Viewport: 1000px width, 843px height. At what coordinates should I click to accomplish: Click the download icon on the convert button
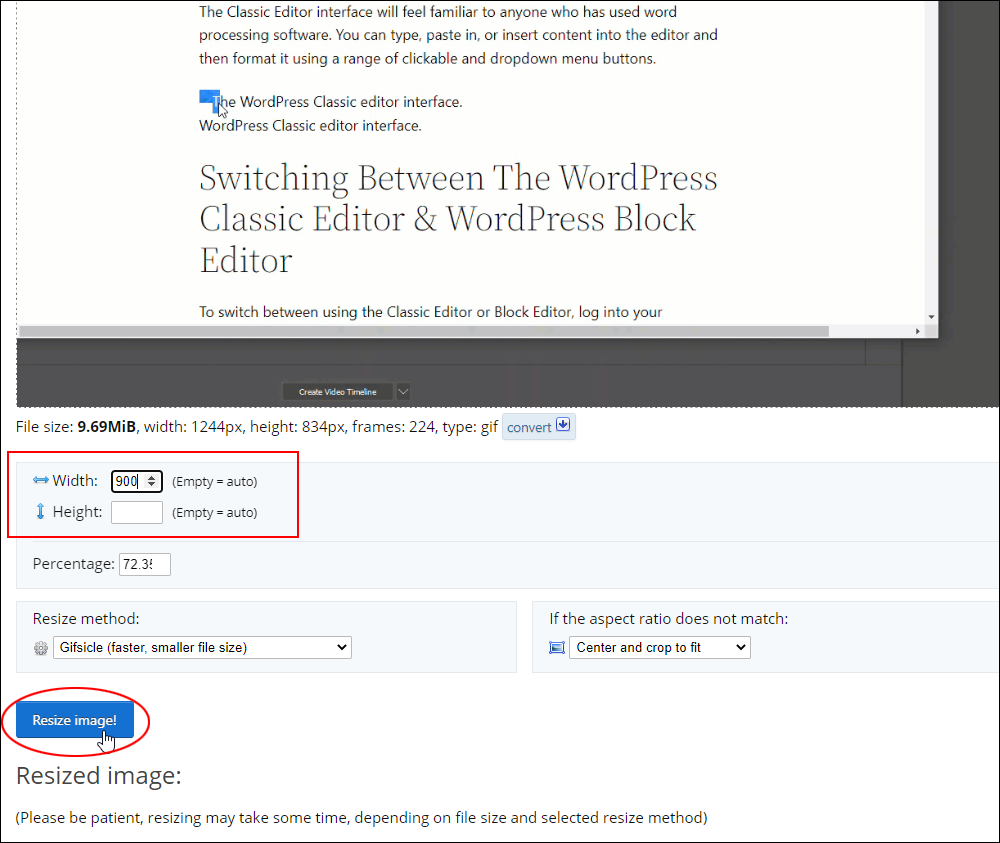coord(562,425)
